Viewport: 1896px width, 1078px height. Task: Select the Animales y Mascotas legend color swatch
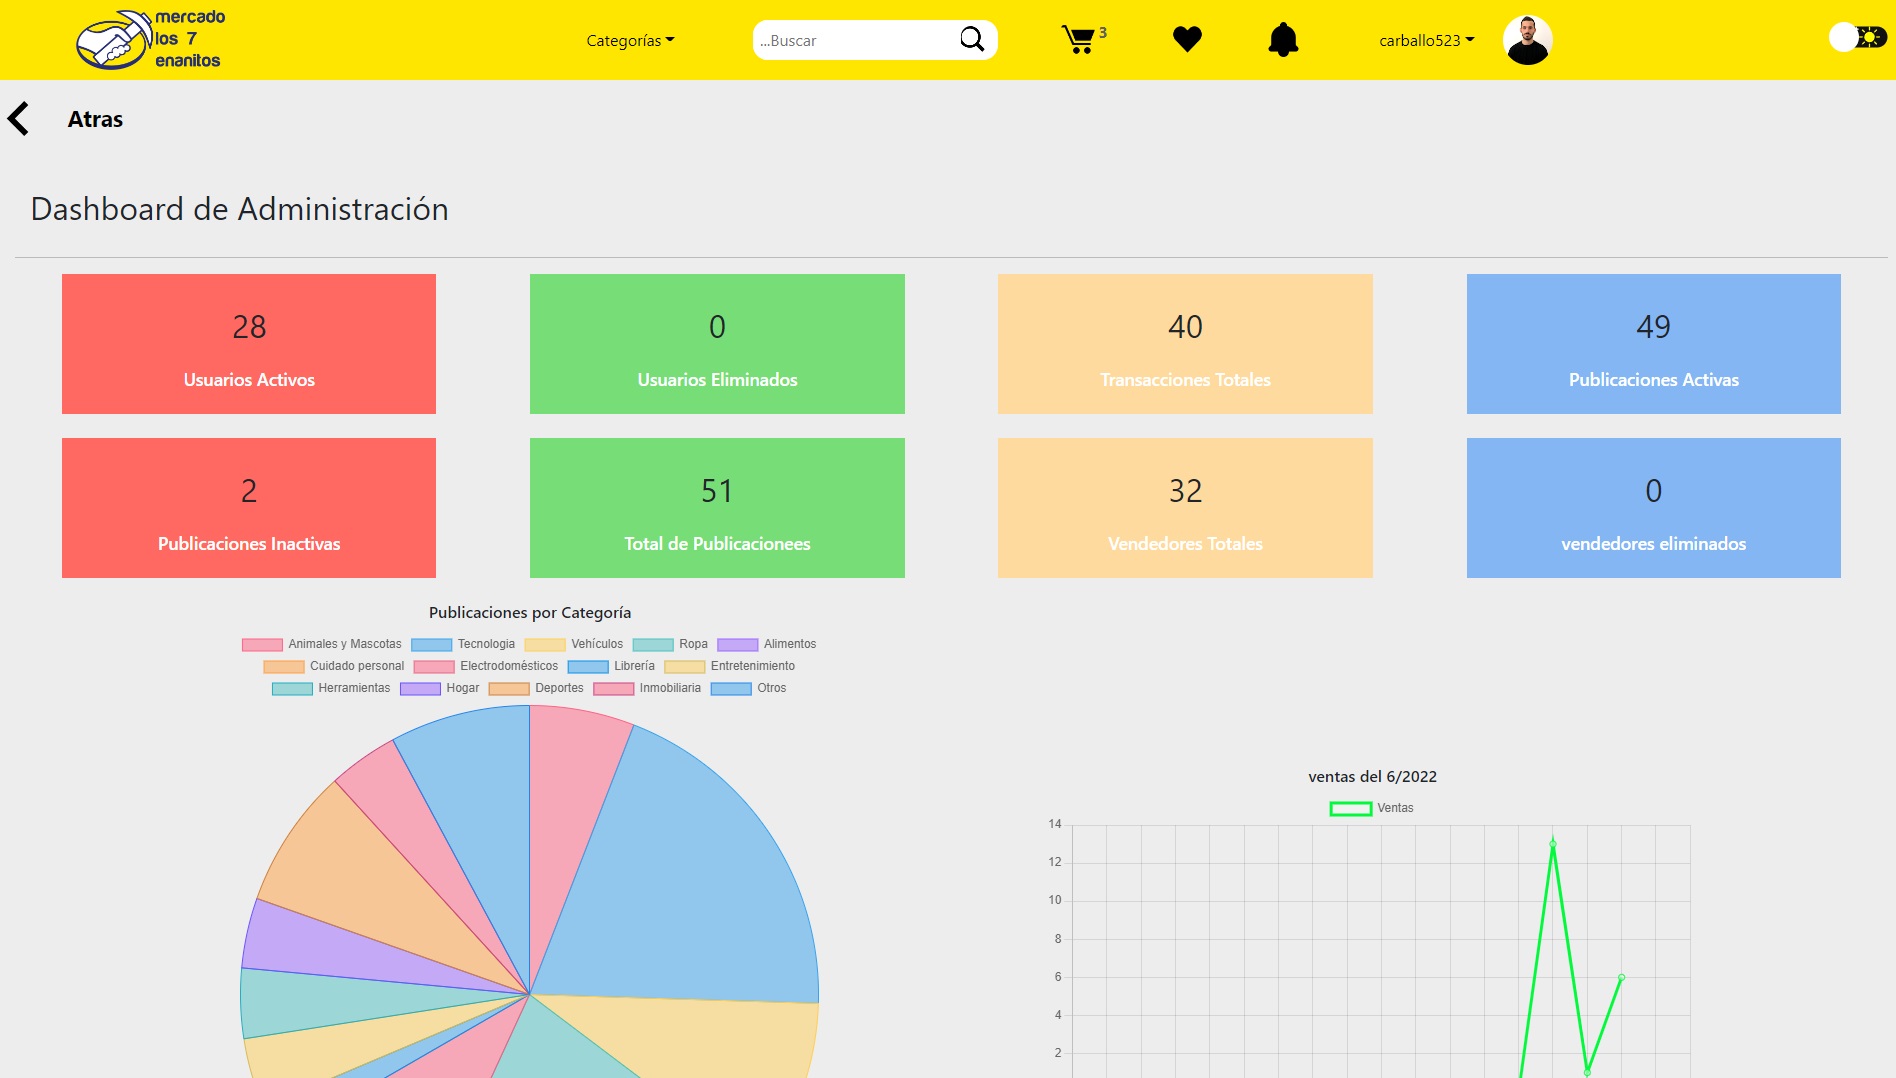262,644
